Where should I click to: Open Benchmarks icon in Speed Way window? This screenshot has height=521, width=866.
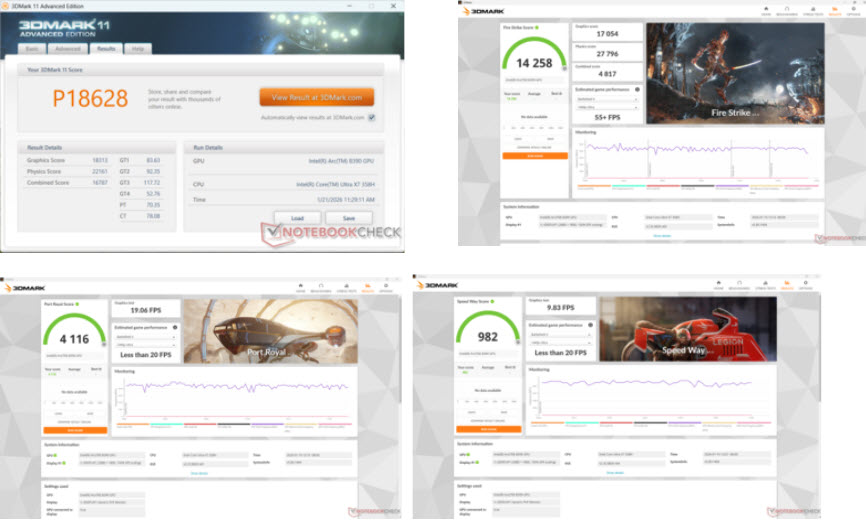(x=740, y=285)
